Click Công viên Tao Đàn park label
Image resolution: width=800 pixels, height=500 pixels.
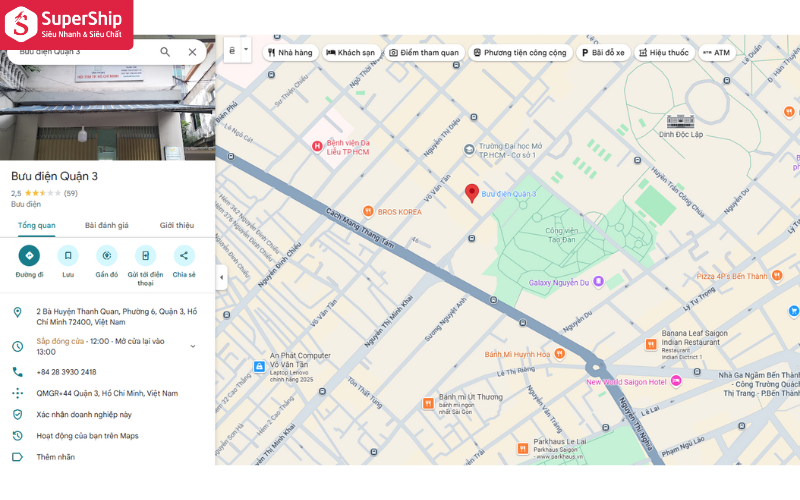(561, 235)
